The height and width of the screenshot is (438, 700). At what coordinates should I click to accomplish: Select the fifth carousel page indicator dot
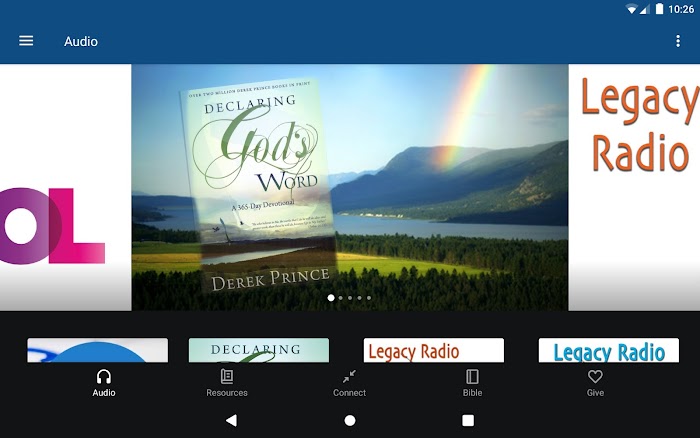click(369, 298)
